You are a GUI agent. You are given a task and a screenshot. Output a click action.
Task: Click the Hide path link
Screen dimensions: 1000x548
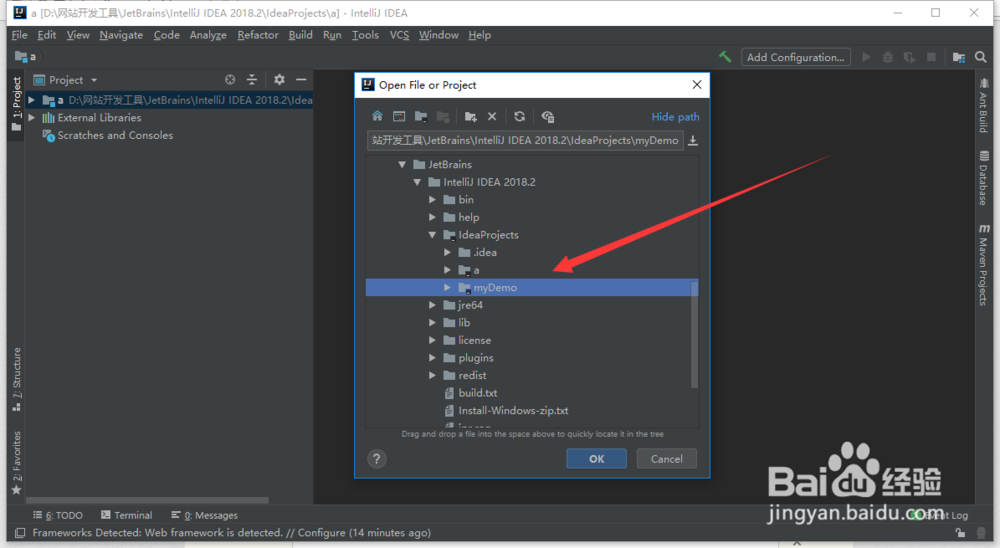coord(675,117)
